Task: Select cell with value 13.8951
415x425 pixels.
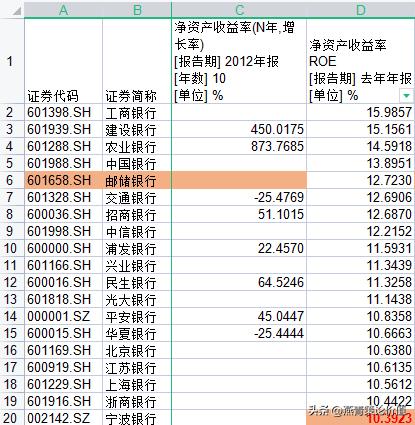Action: 361,163
